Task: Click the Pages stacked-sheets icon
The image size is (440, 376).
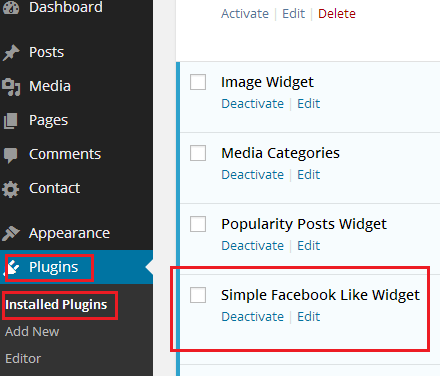Action: pyautogui.click(x=11, y=121)
